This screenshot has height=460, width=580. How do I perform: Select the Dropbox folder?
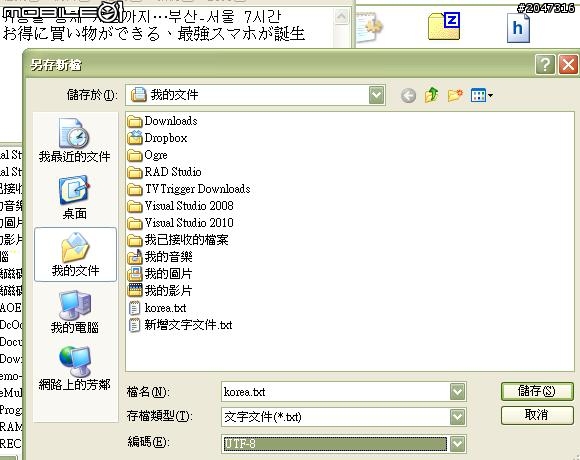[157, 138]
